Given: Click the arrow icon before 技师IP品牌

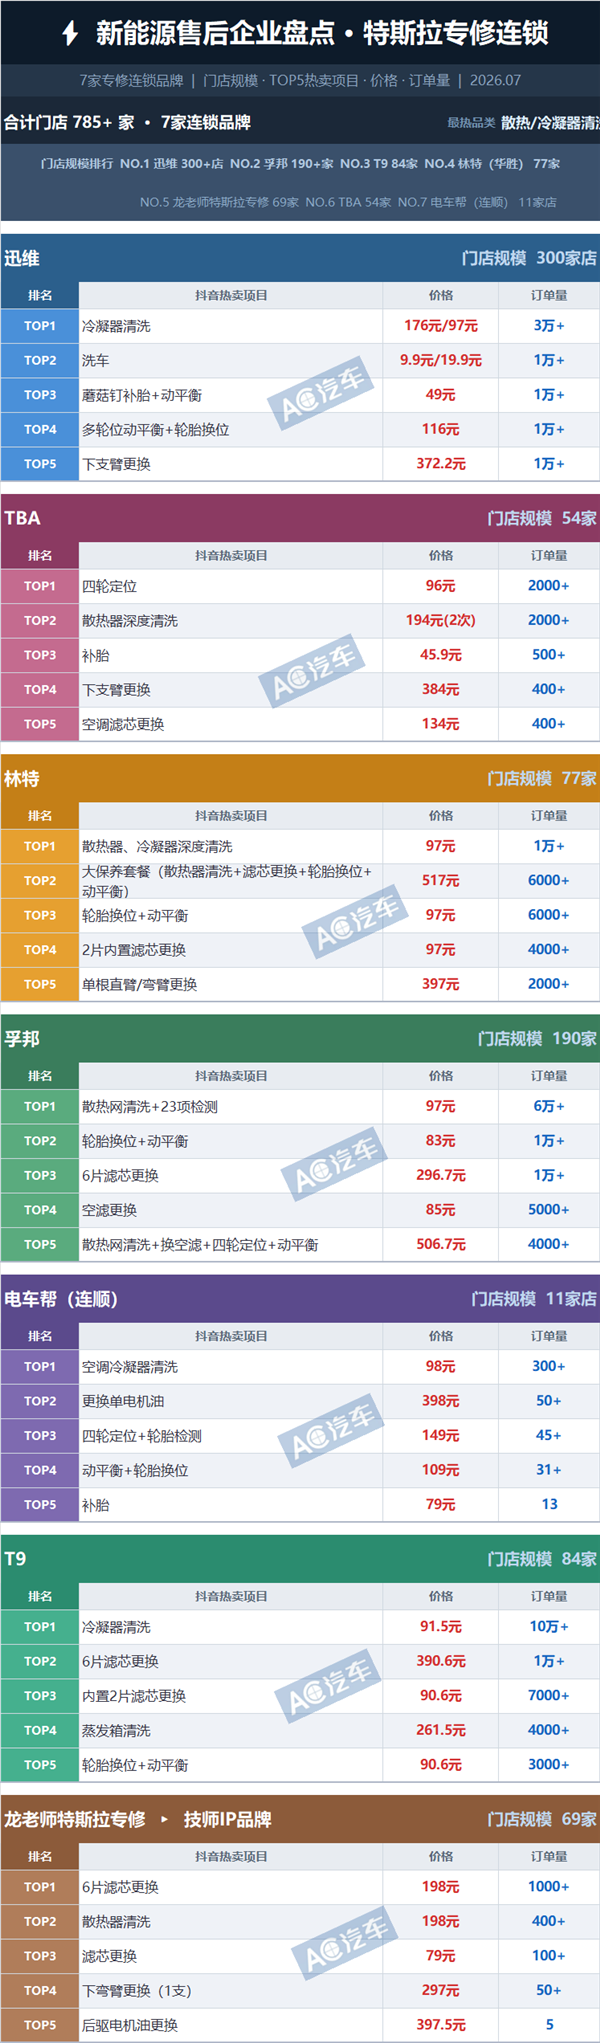Looking at the screenshot, I should pyautogui.click(x=165, y=1819).
